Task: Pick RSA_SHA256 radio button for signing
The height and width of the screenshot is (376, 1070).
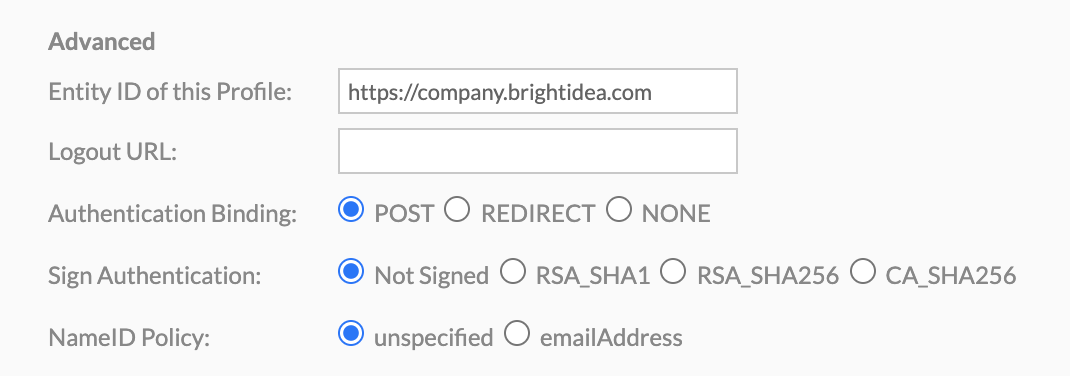Action: tap(674, 272)
